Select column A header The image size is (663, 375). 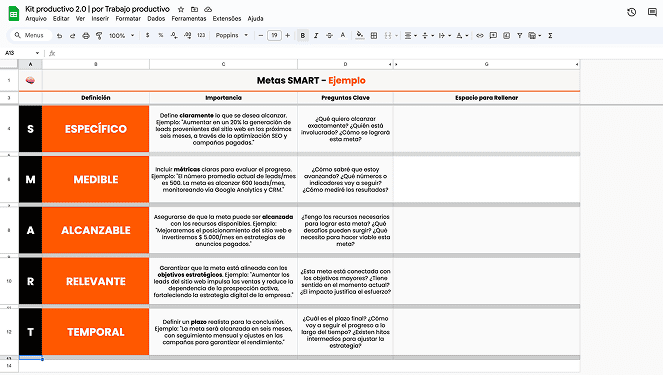(30, 64)
